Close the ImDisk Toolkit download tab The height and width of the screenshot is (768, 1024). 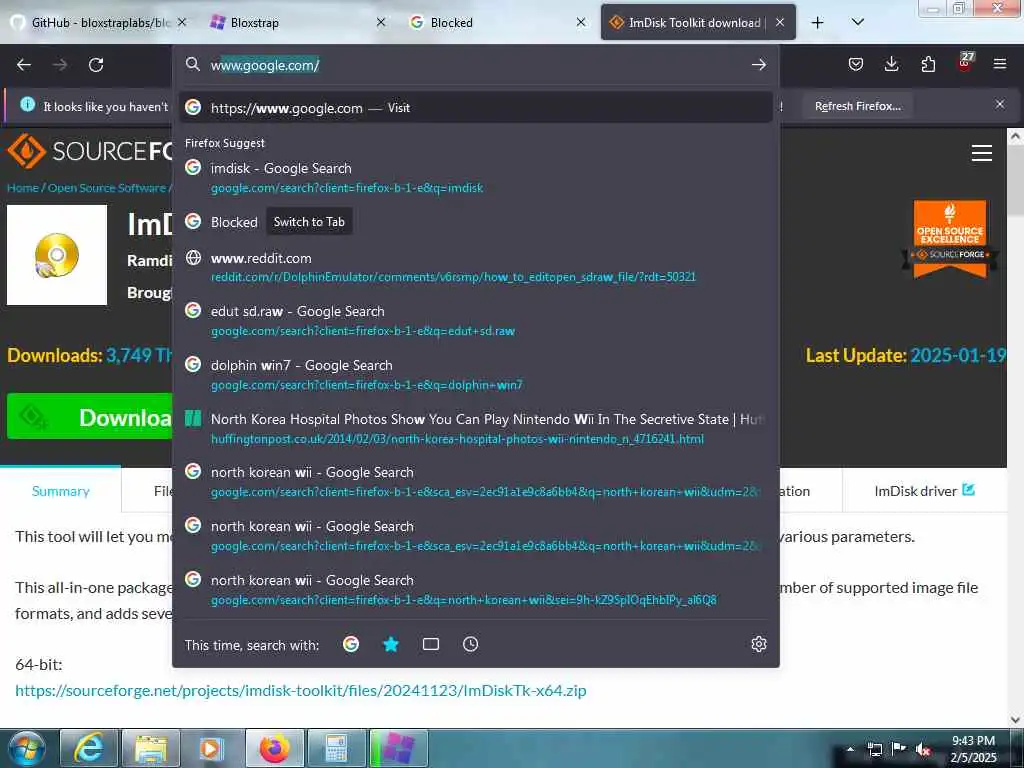pyautogui.click(x=780, y=22)
